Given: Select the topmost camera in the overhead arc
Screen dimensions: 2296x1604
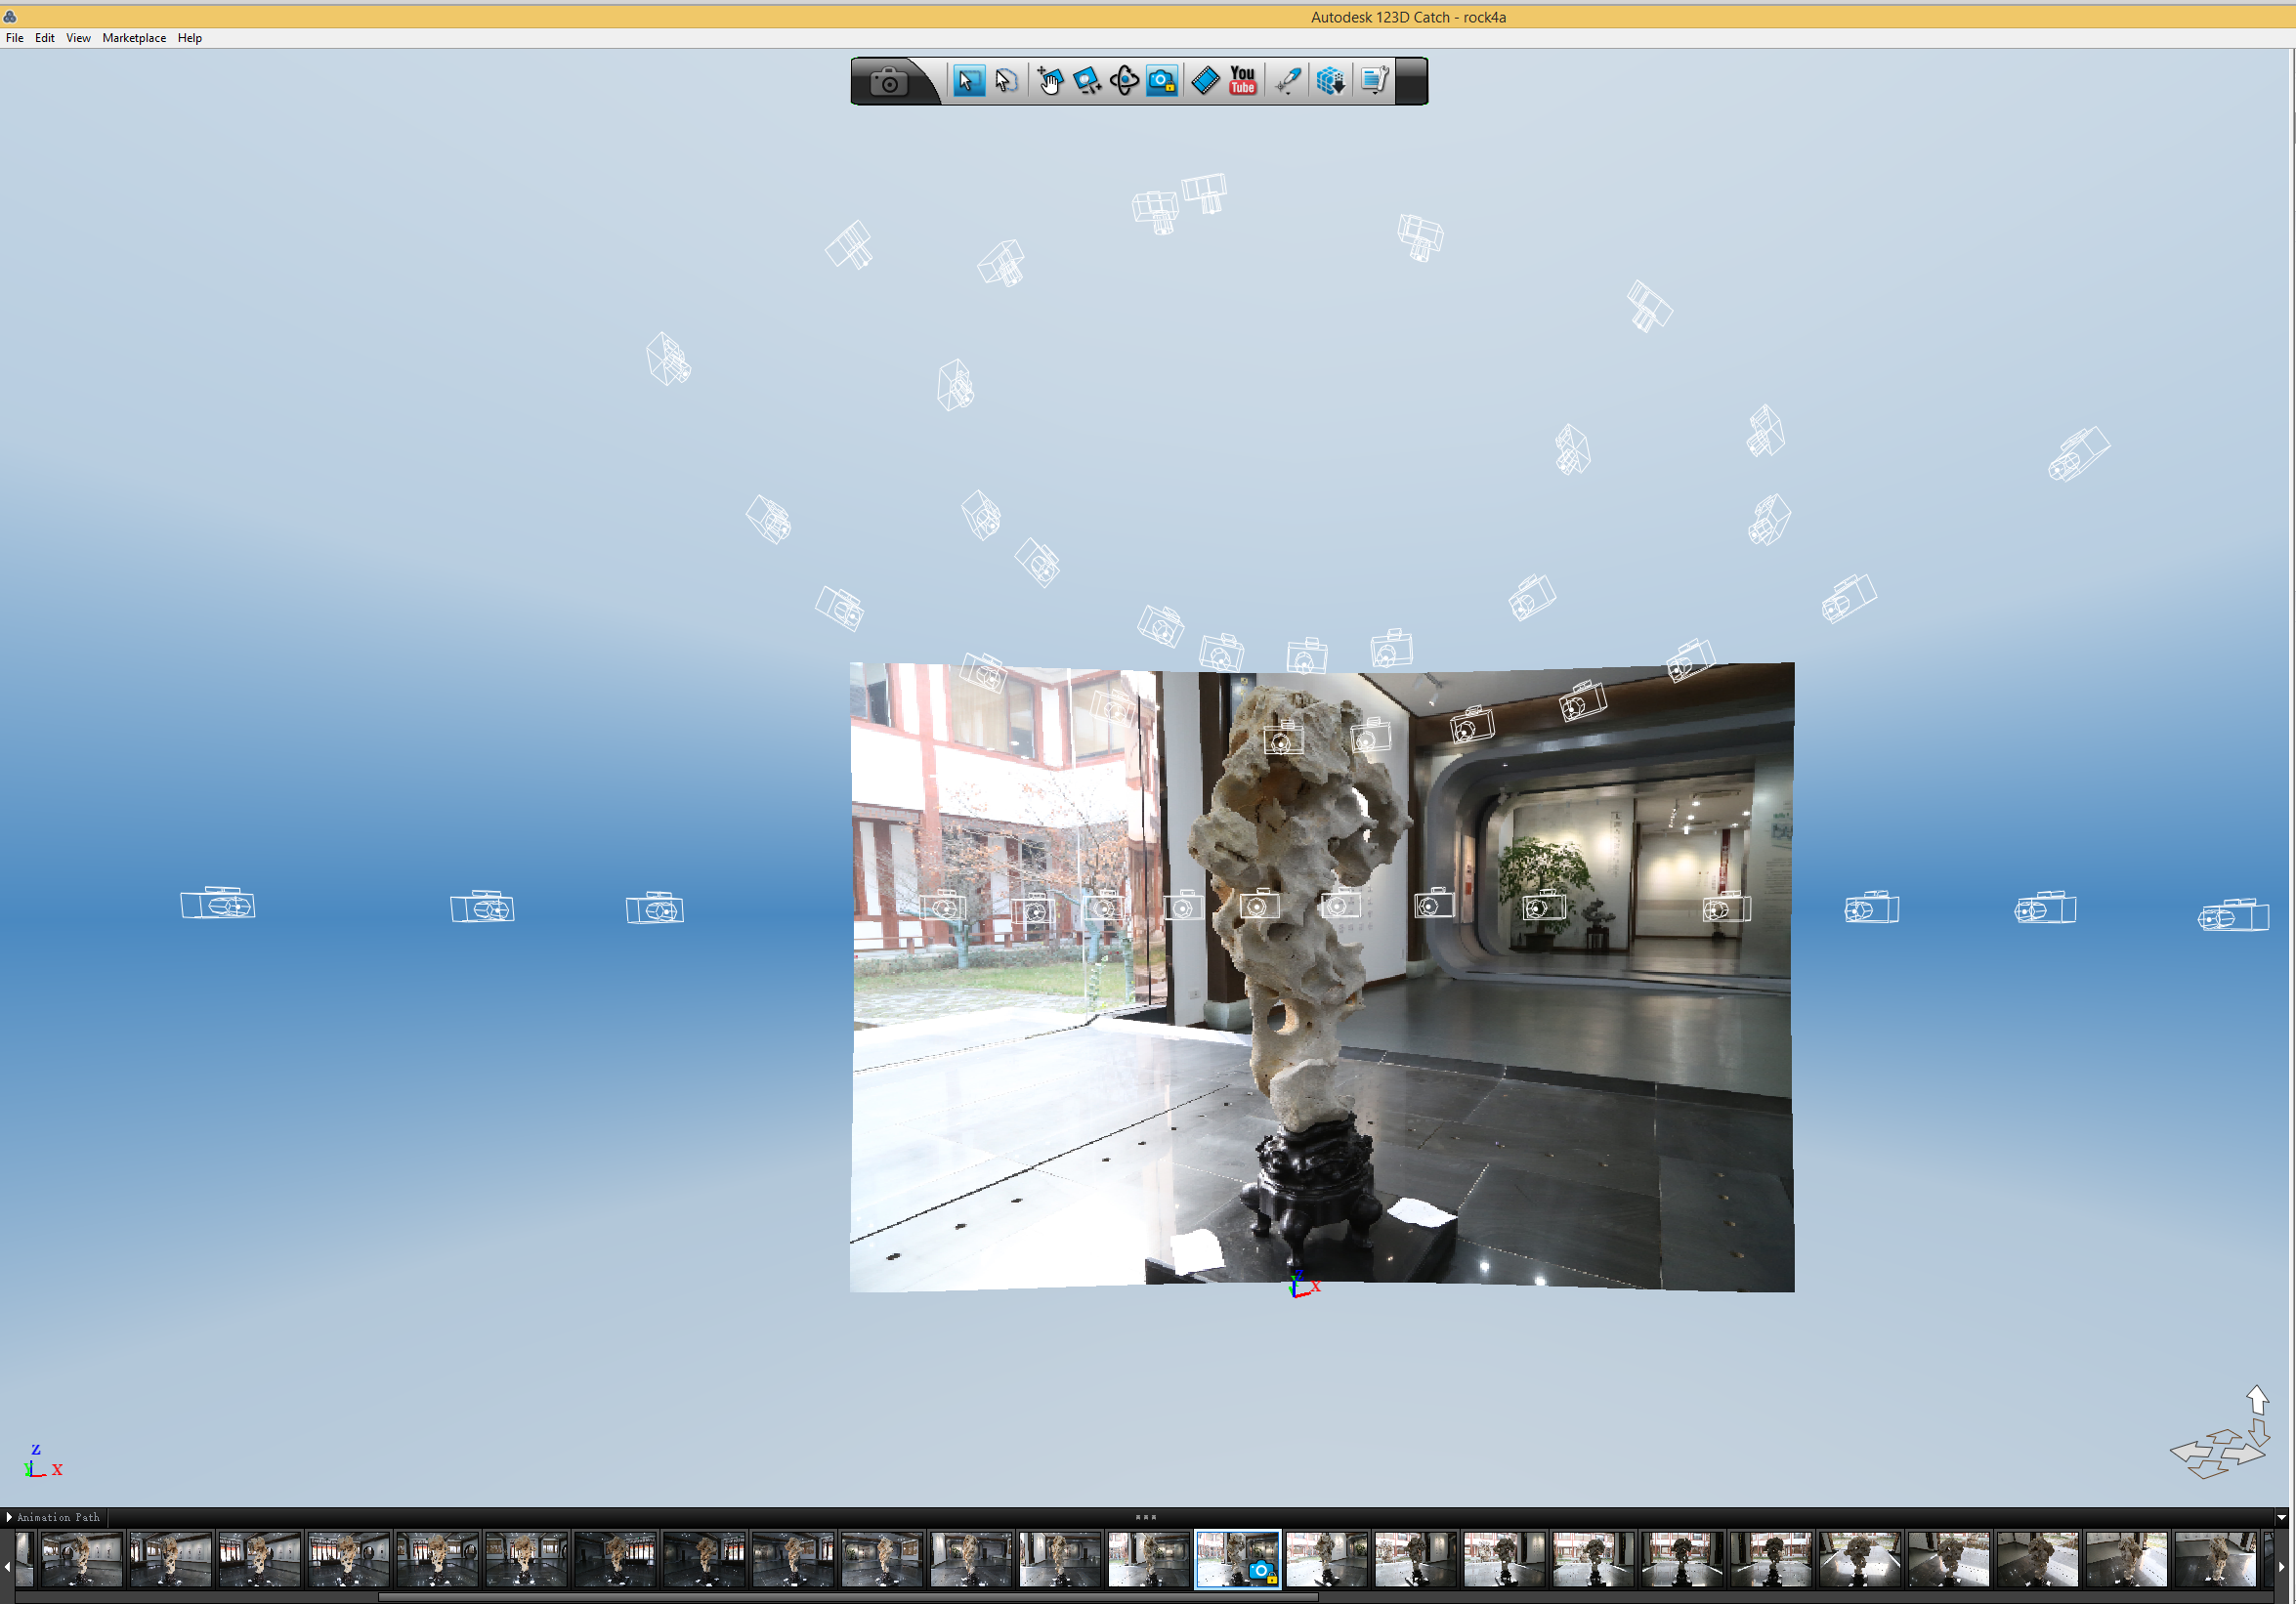Looking at the screenshot, I should (x=1205, y=192).
